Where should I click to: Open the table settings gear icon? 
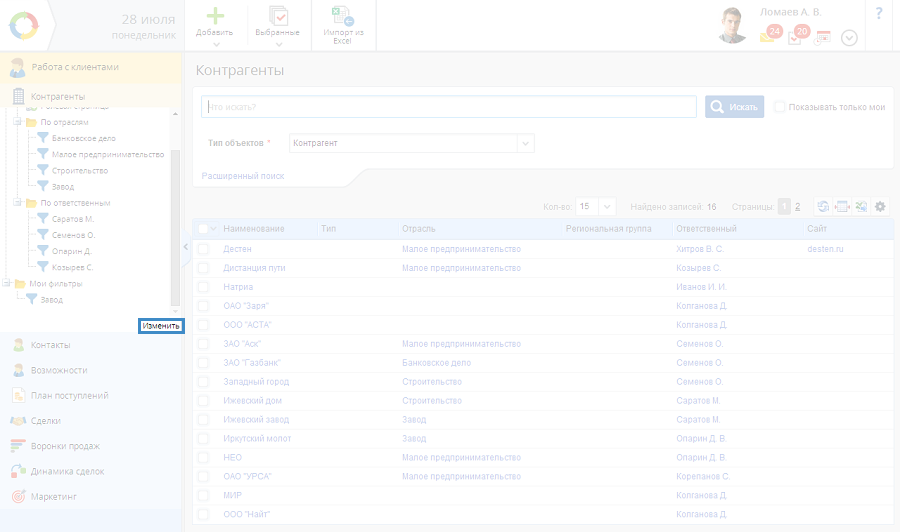880,206
